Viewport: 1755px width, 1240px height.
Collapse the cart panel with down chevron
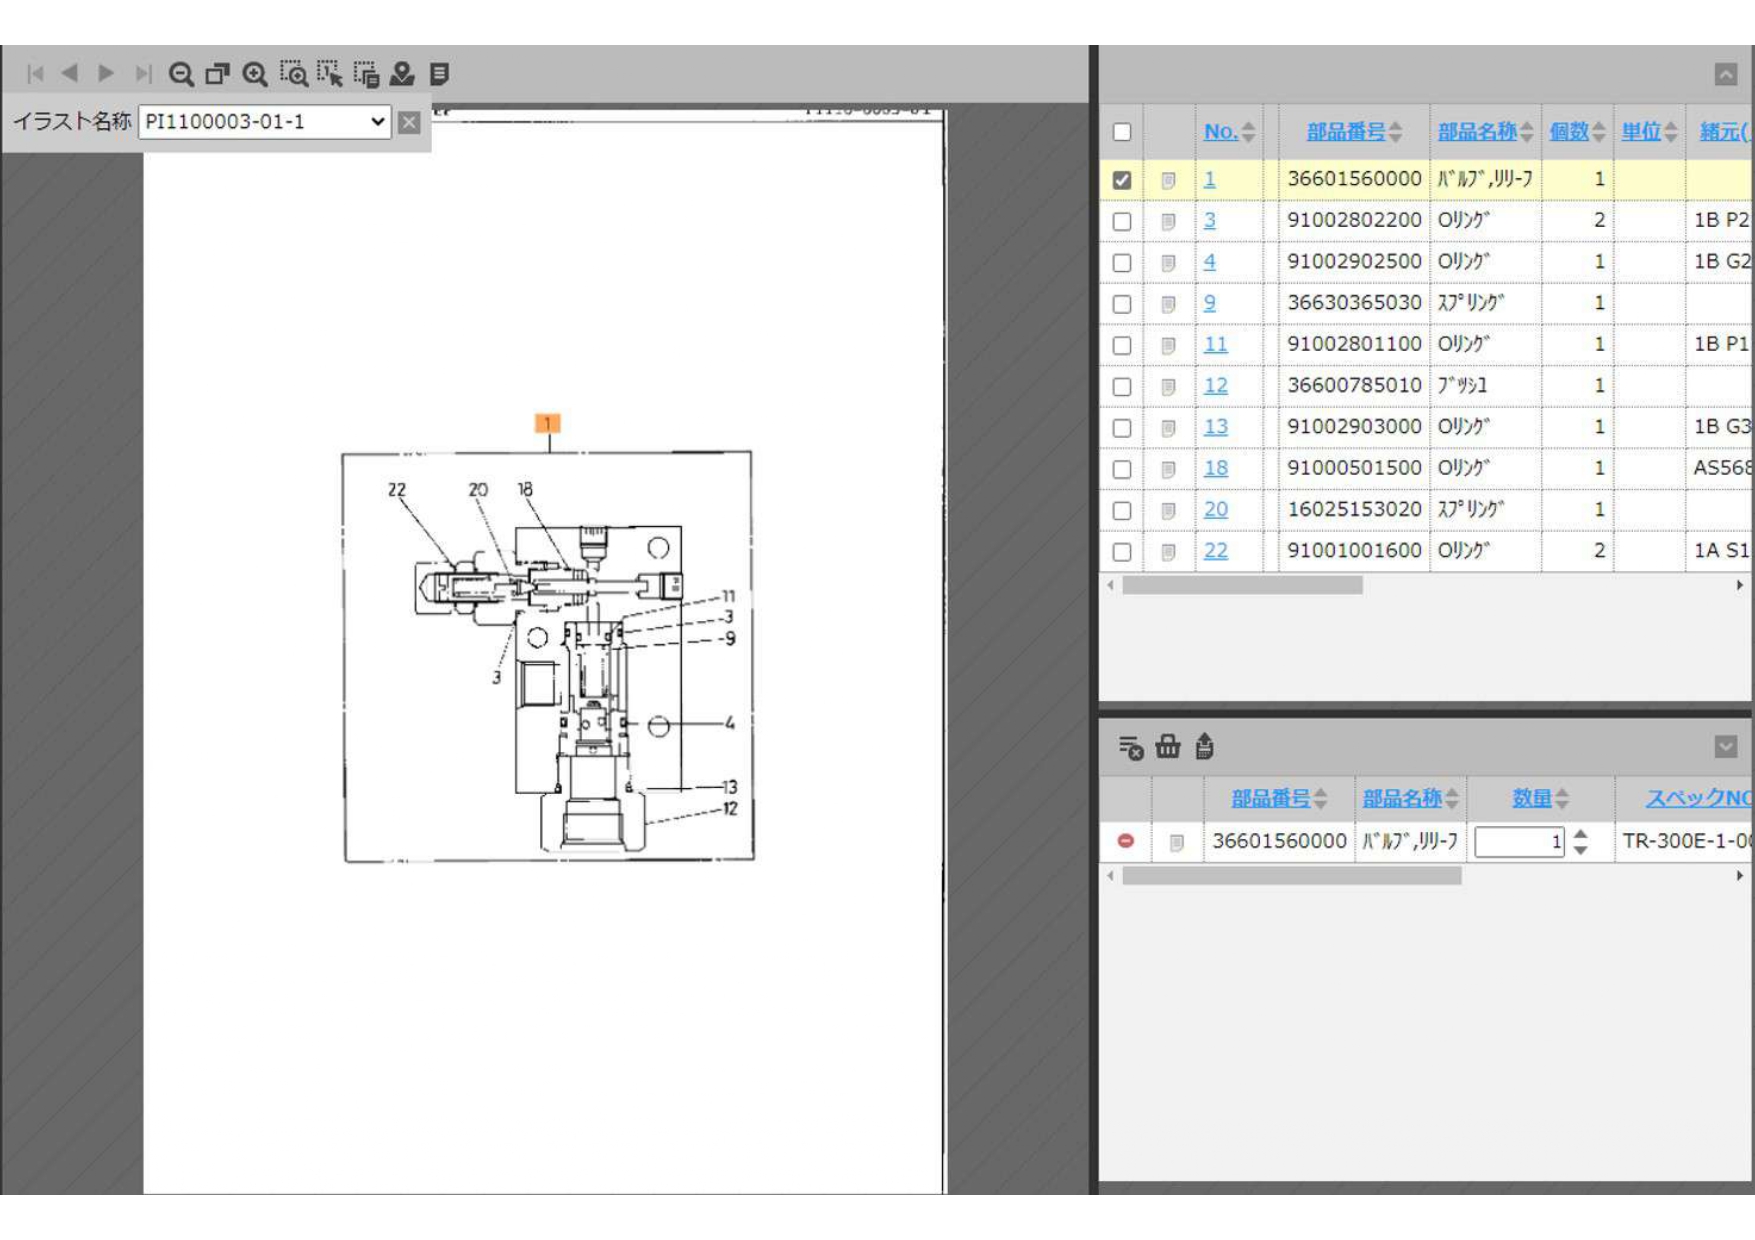point(1725,747)
